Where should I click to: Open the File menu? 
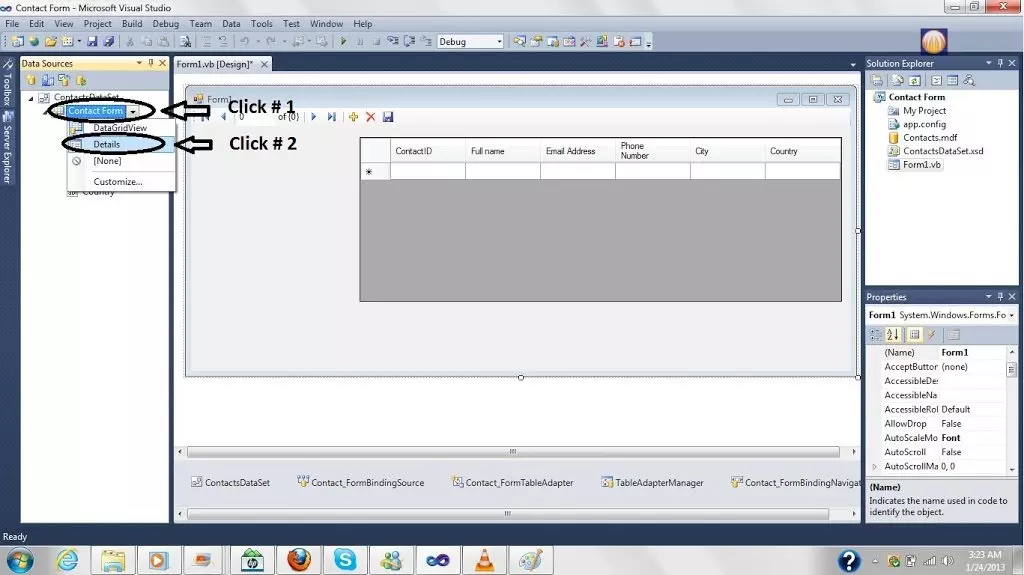[12, 24]
